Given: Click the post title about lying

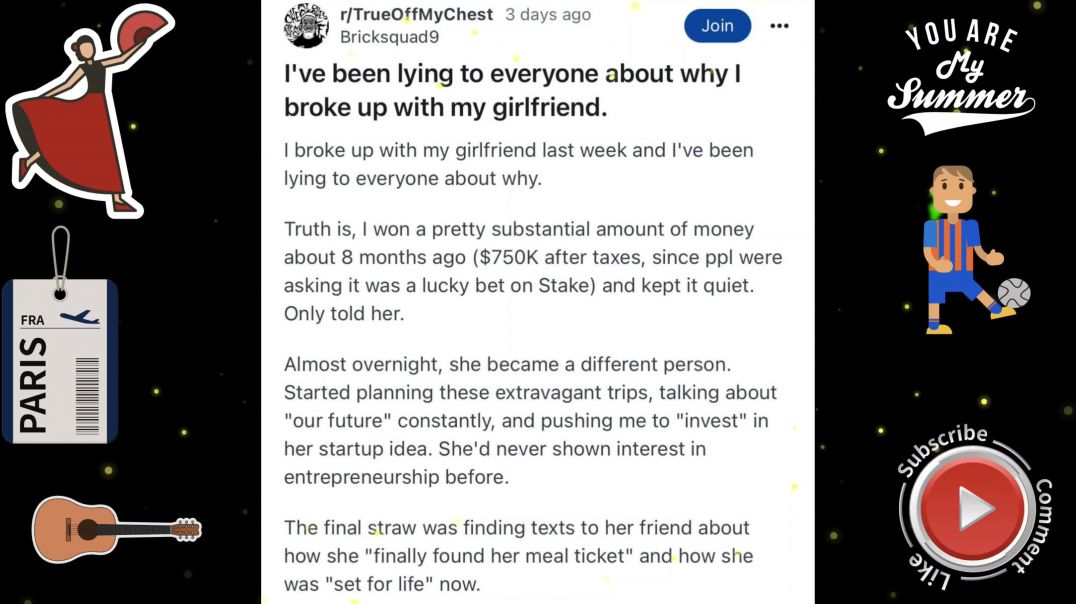Looking at the screenshot, I should pyautogui.click(x=513, y=90).
